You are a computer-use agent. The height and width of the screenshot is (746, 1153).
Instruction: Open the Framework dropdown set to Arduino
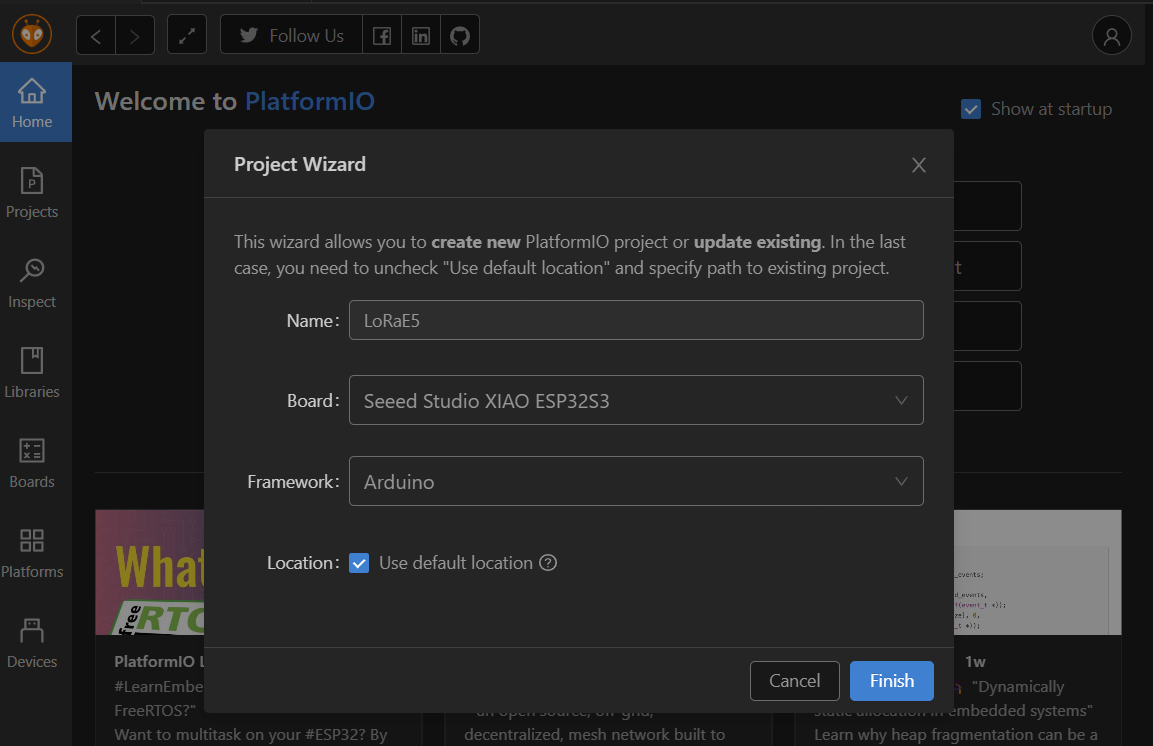[x=636, y=481]
